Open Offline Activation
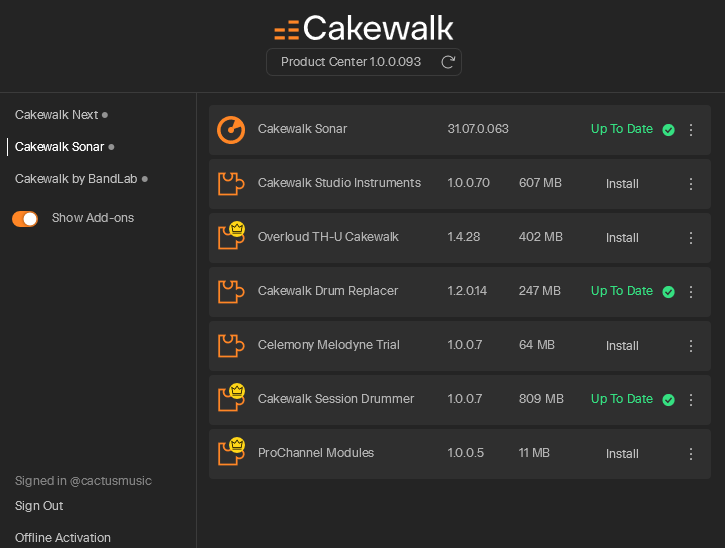 62,538
